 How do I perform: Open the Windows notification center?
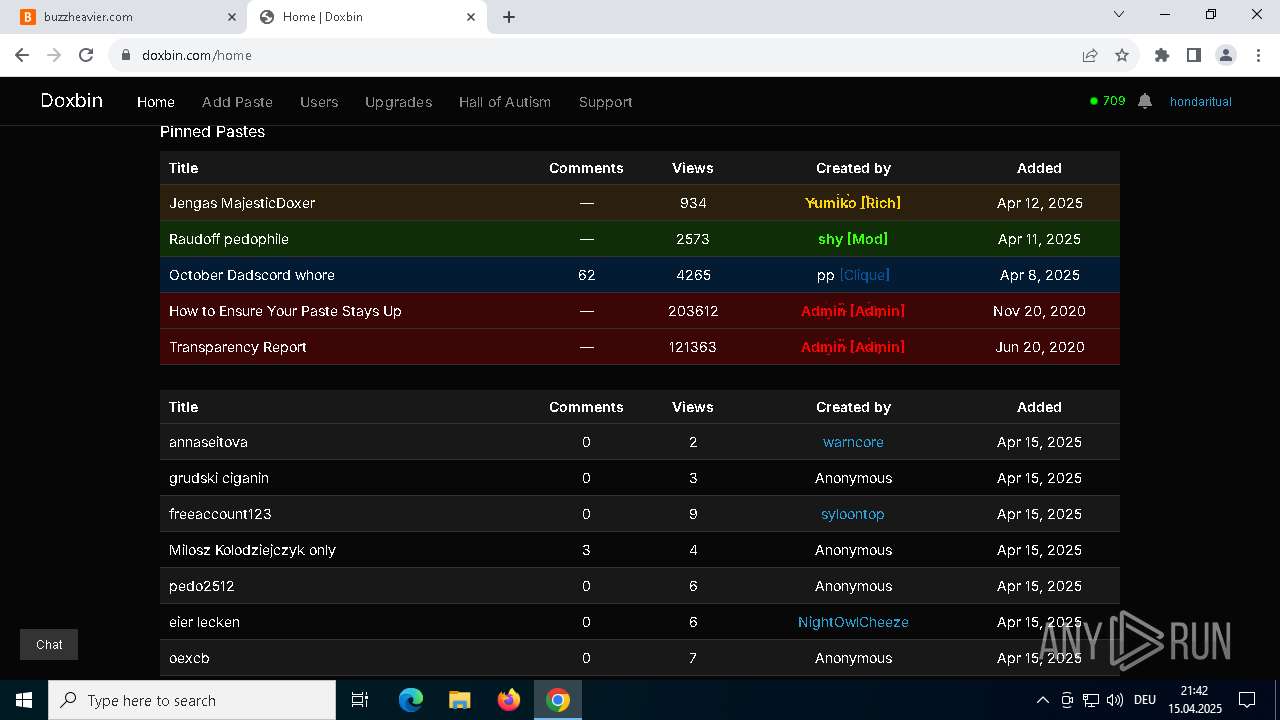[1247, 700]
